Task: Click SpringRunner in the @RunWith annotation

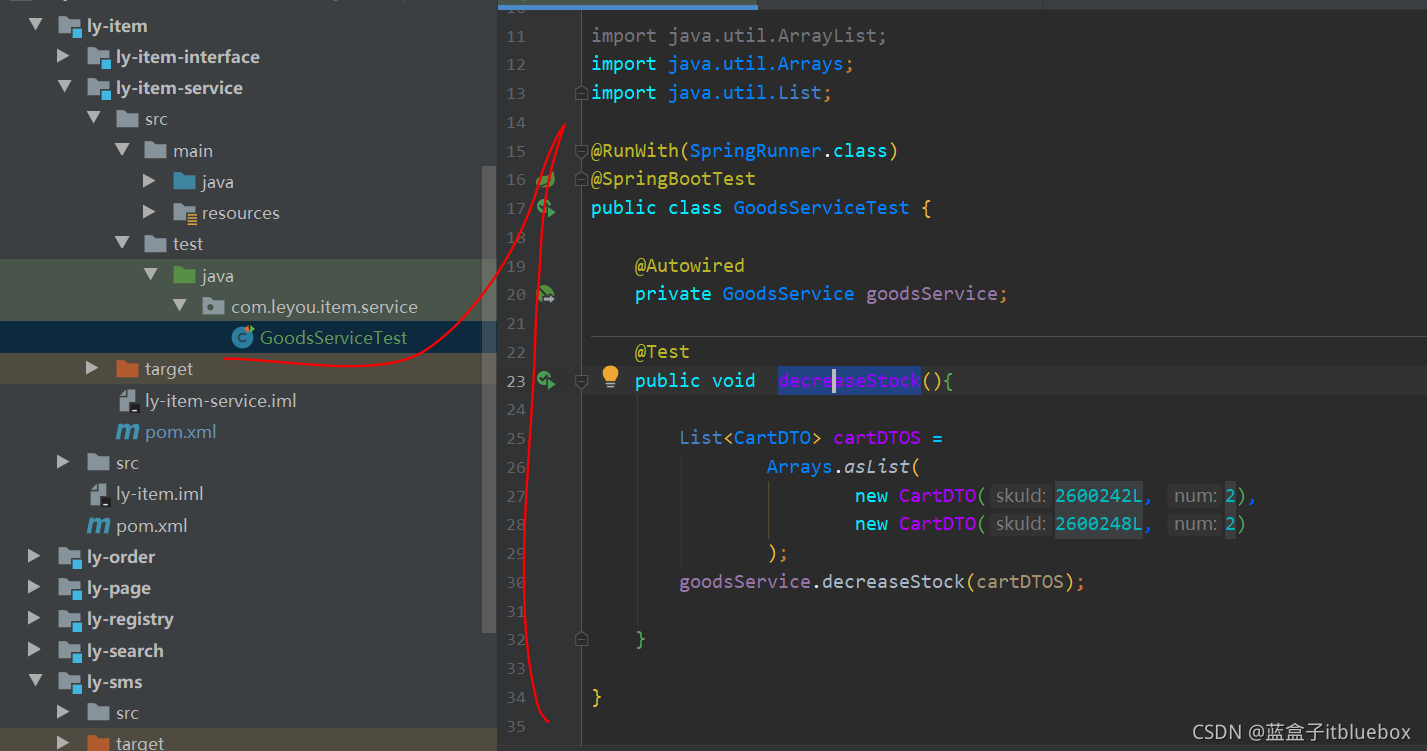Action: tap(756, 151)
